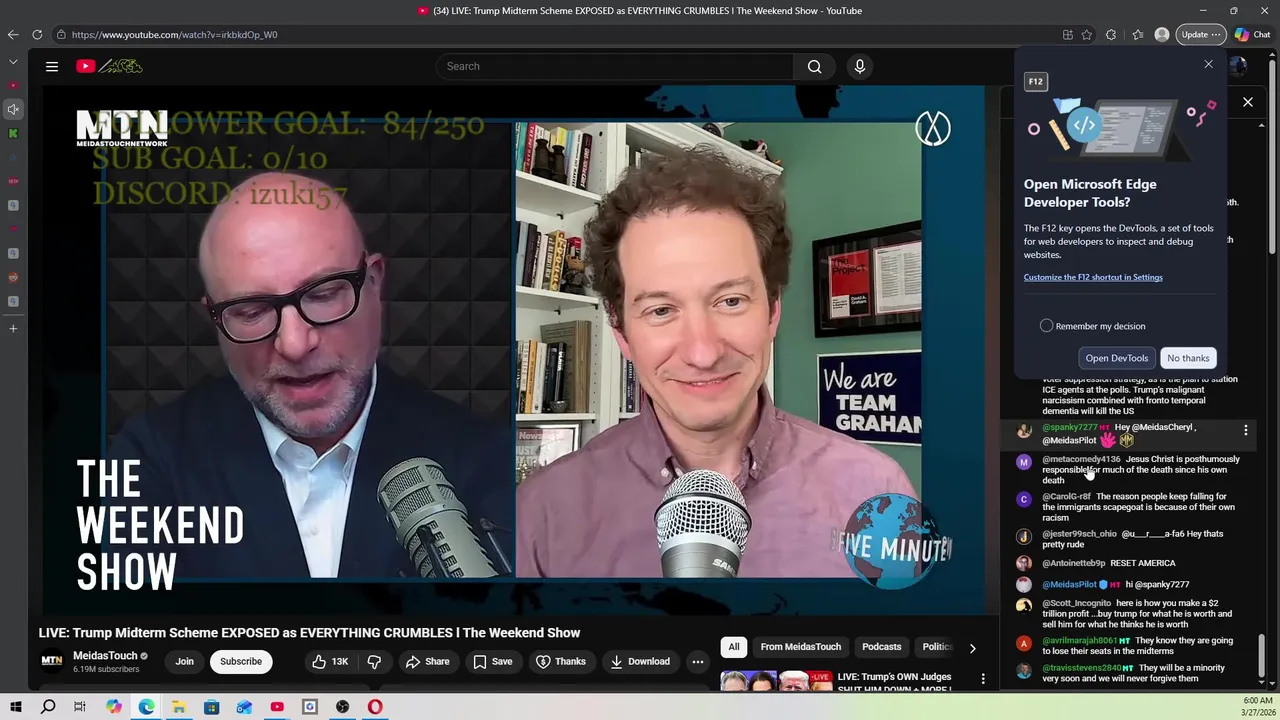Viewport: 1280px width, 720px height.
Task: Click the No thanks button
Action: point(1188,358)
